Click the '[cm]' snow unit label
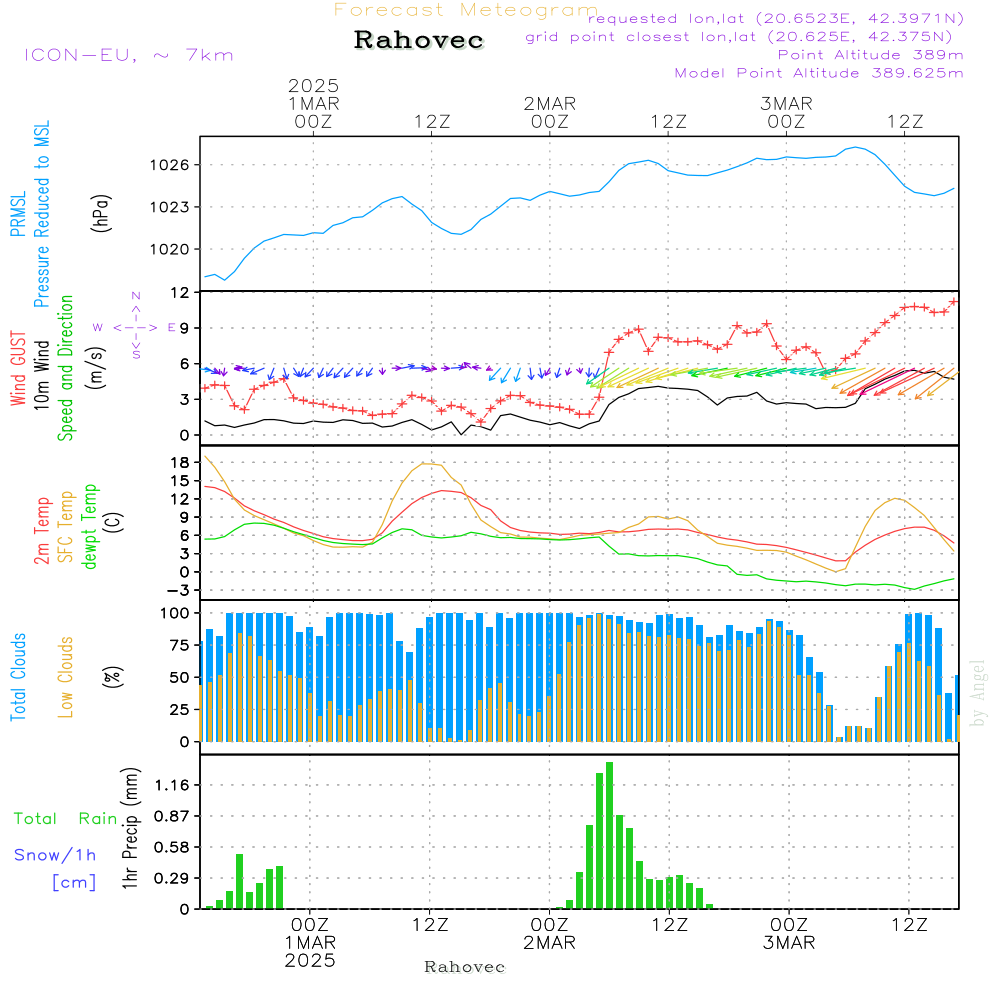This screenshot has width=1000, height=1000. pos(74,882)
